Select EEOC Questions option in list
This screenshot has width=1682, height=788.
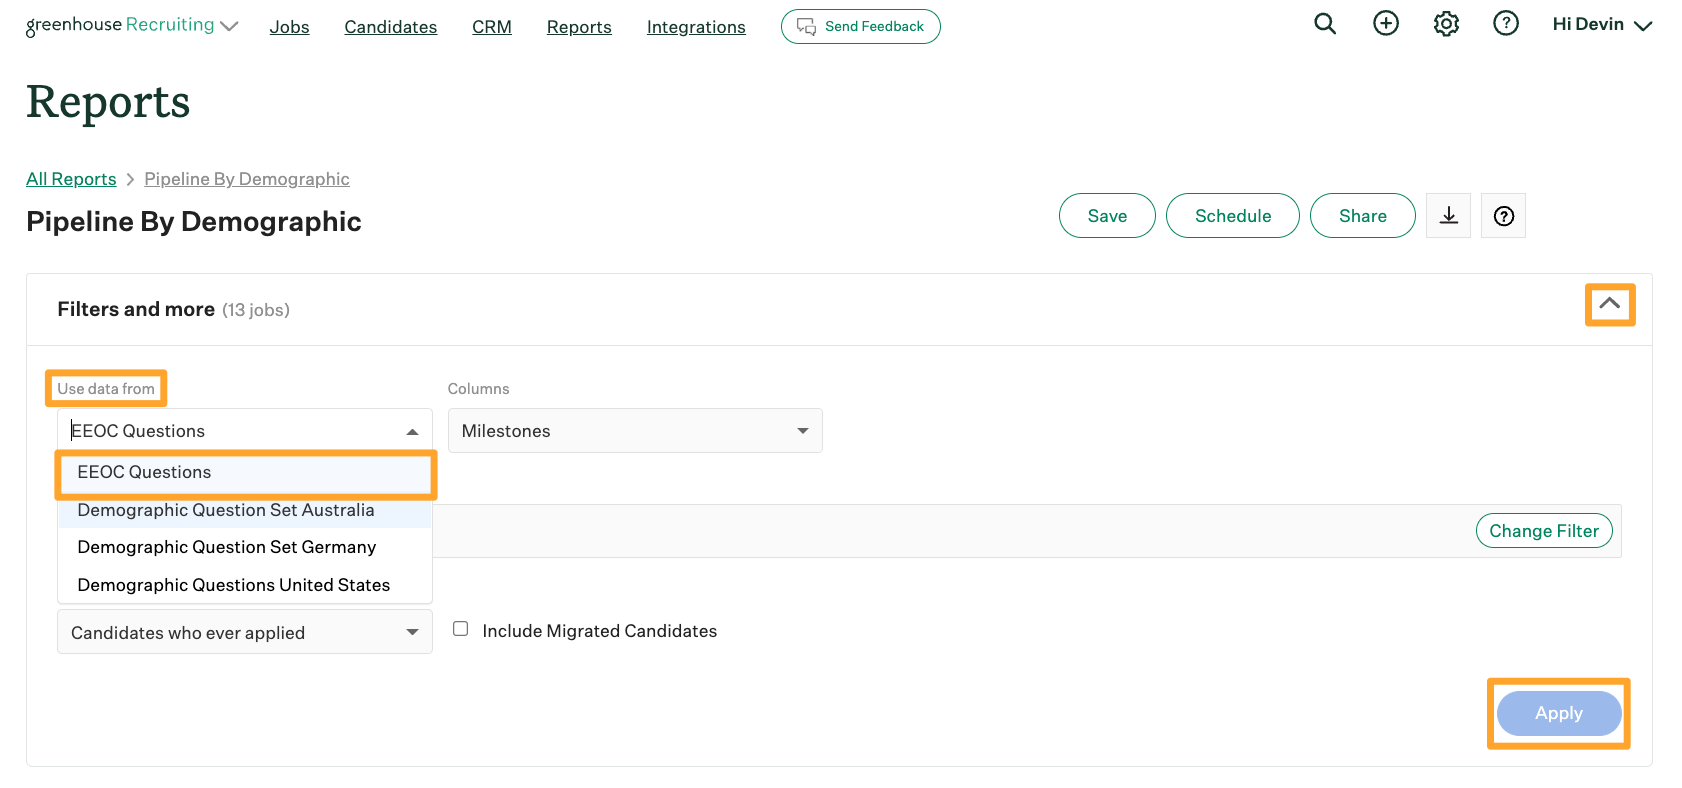pos(245,472)
